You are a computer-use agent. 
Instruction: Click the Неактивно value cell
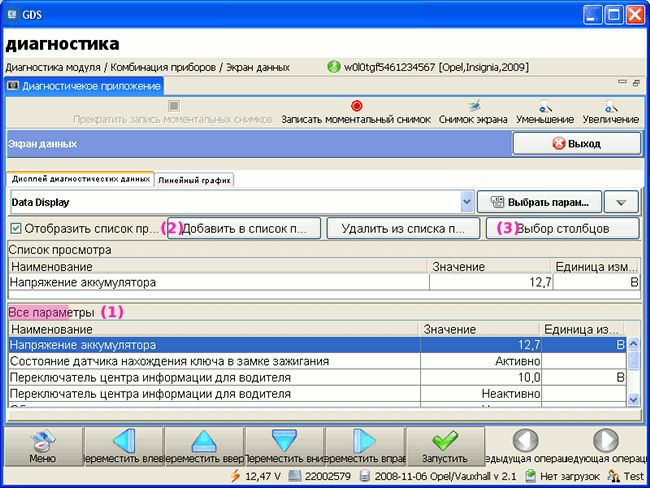pos(481,393)
